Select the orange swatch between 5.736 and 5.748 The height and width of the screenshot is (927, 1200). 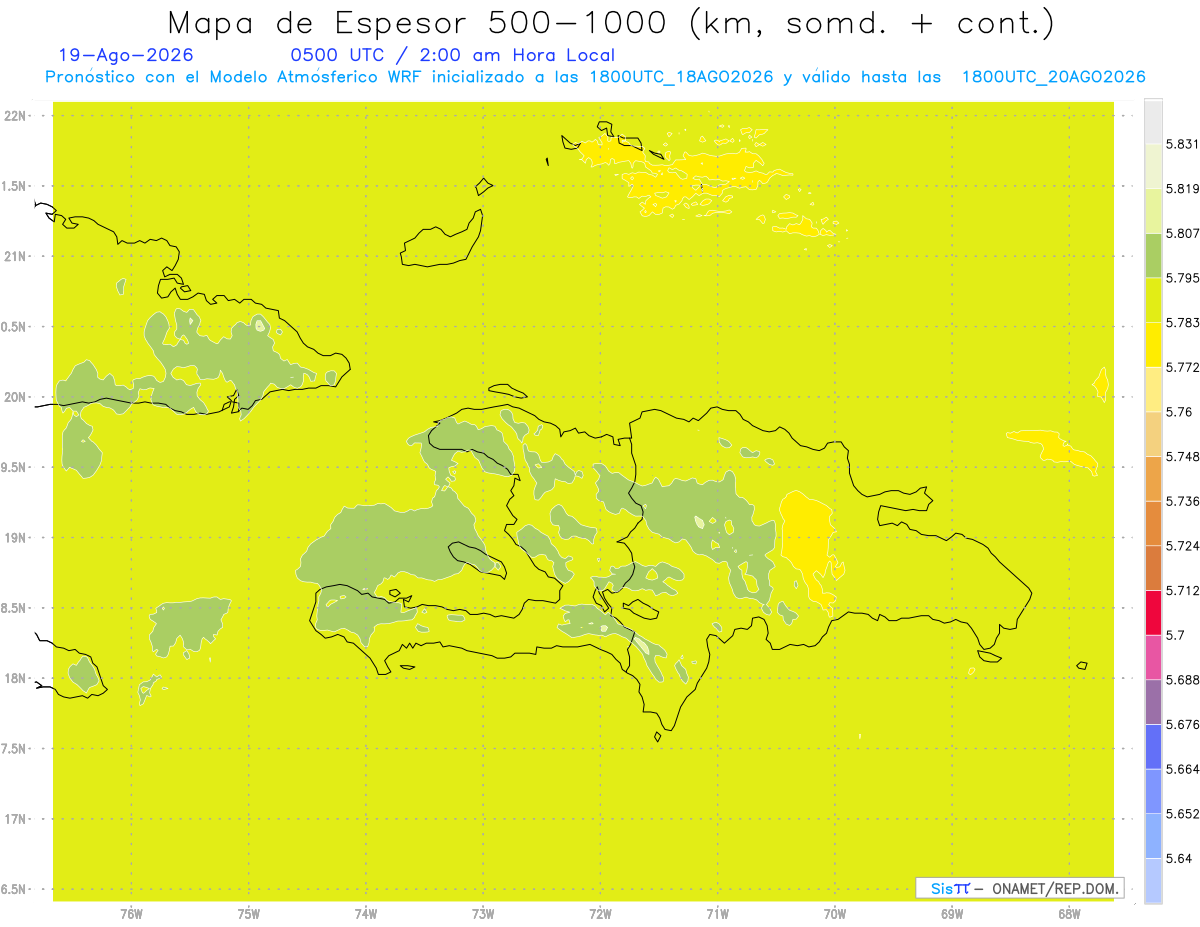point(1153,479)
